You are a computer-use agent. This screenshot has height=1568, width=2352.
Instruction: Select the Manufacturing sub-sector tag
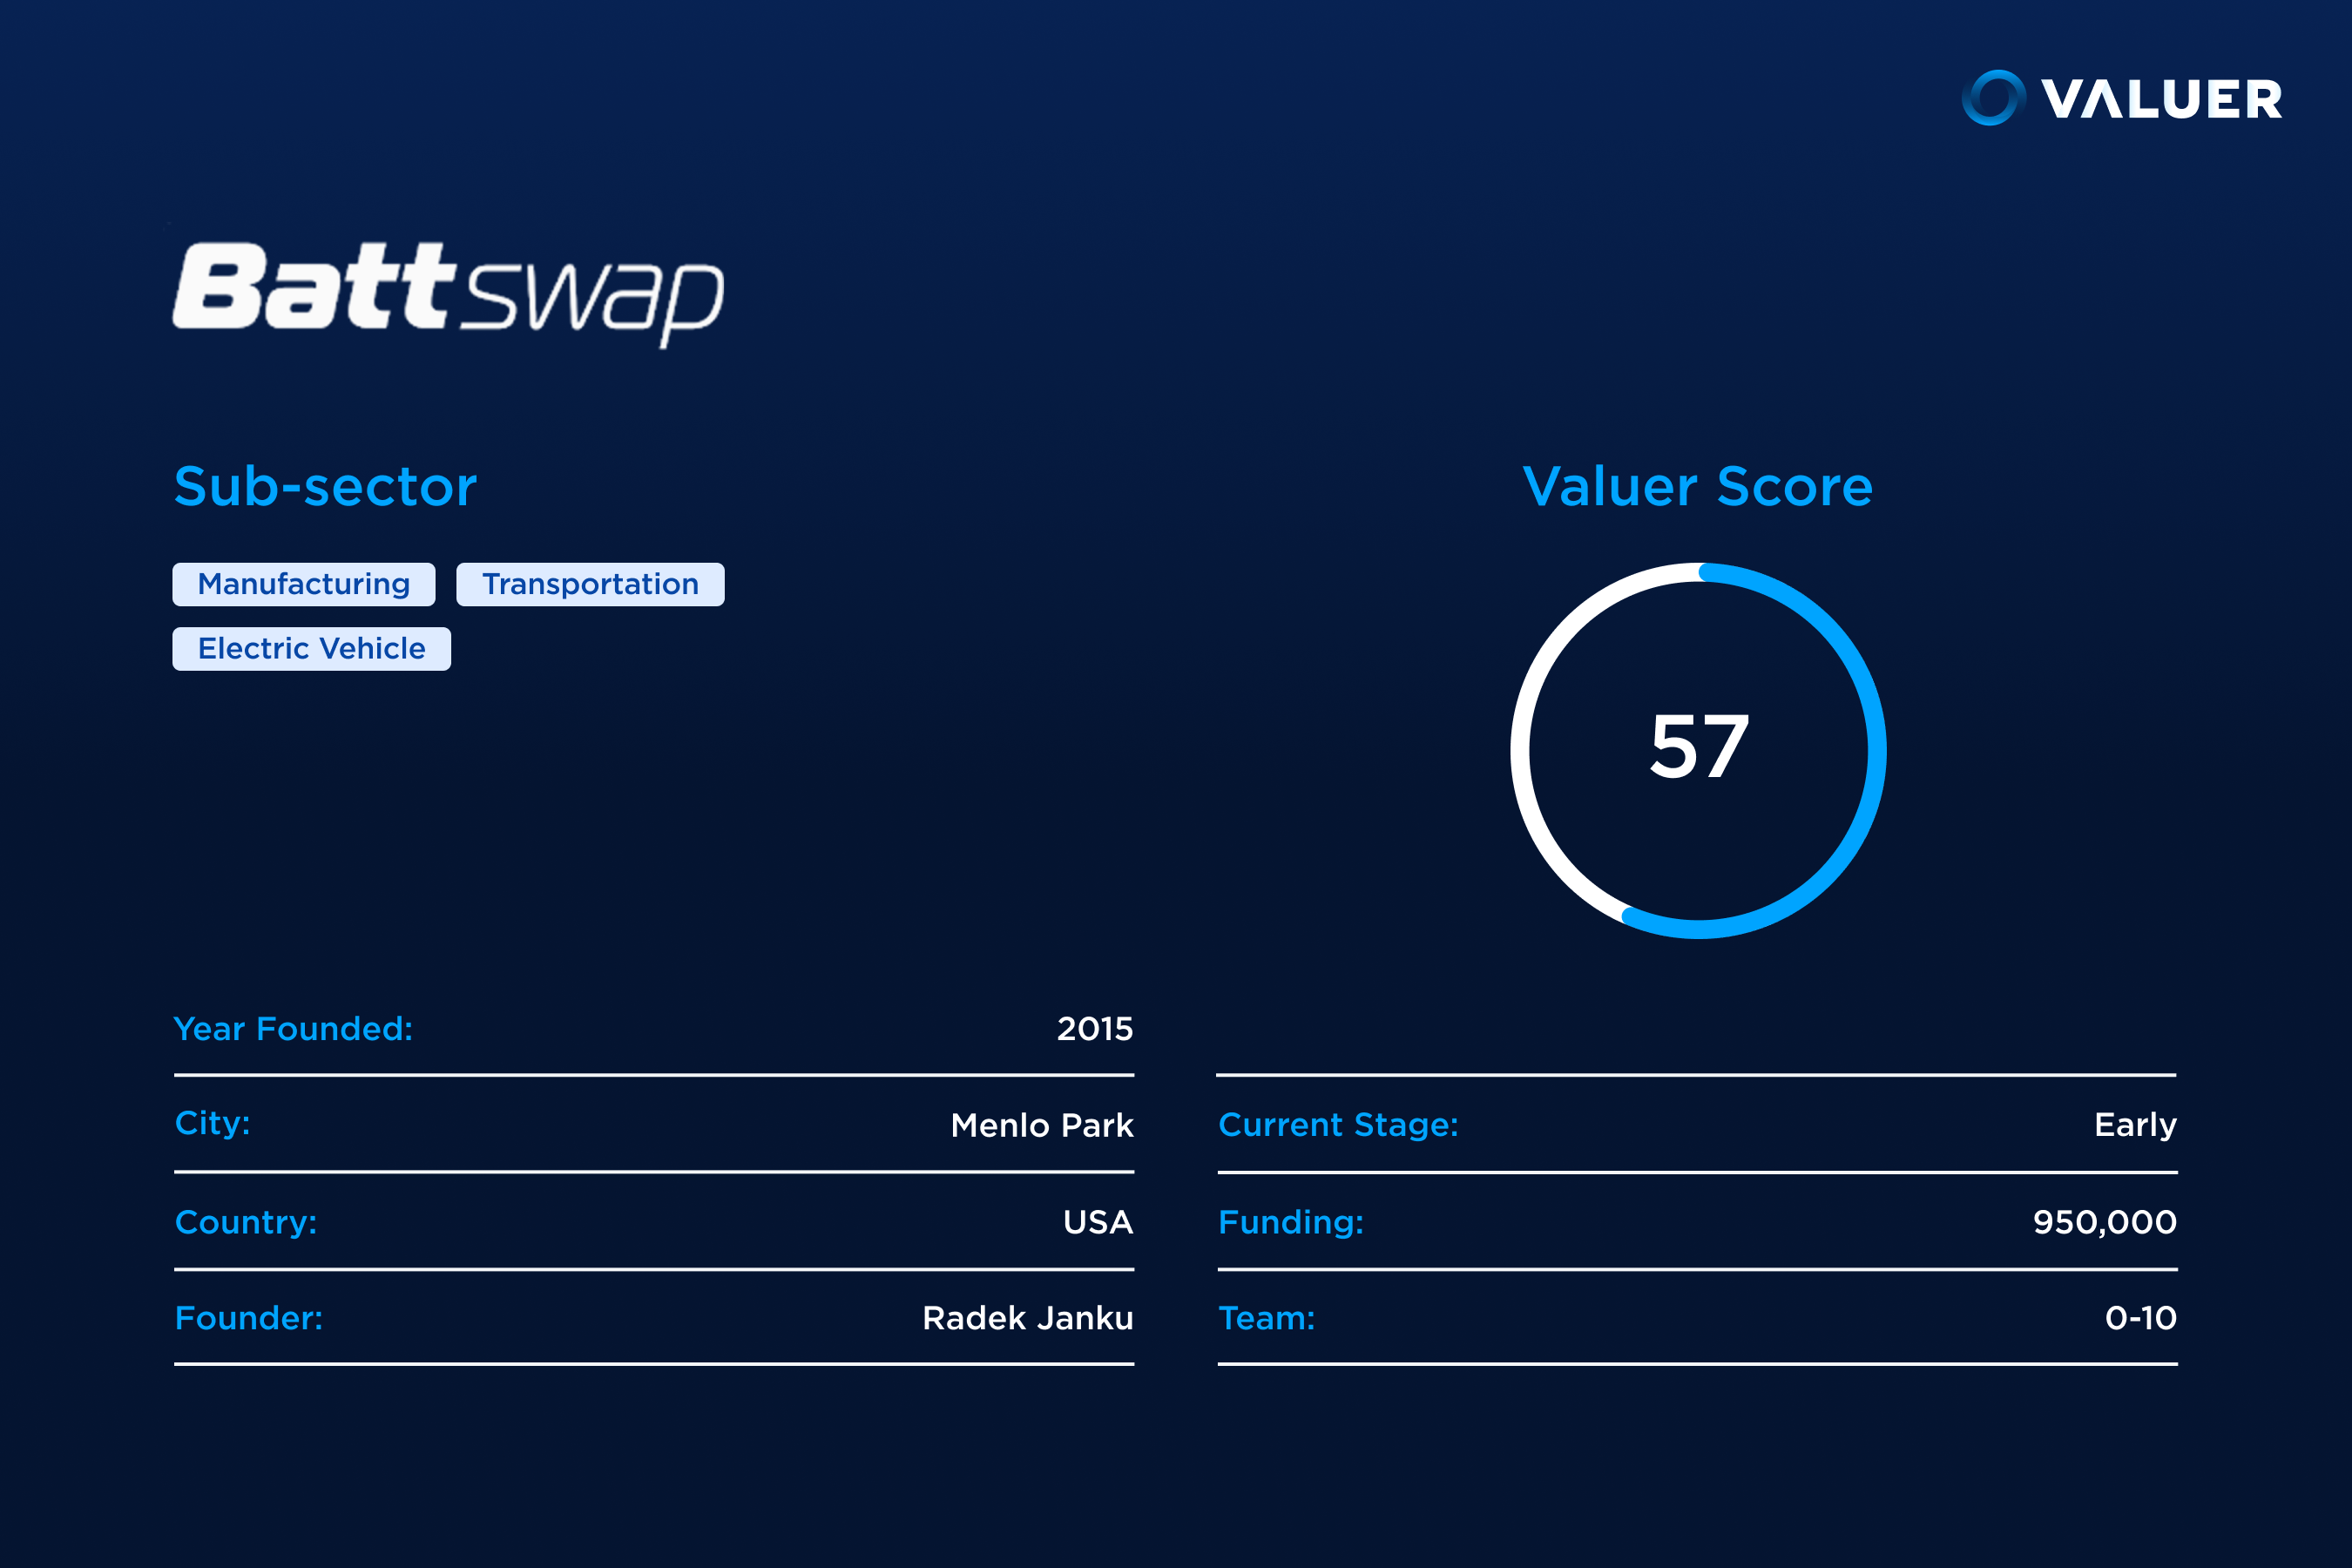[304, 584]
